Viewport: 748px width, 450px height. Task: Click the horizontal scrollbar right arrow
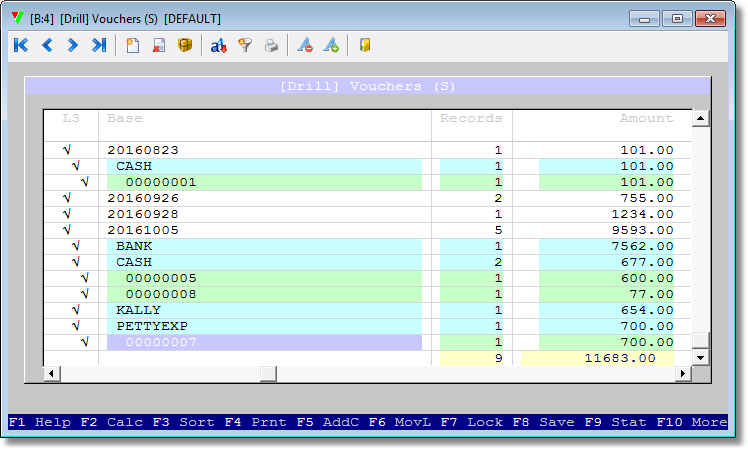point(683,374)
